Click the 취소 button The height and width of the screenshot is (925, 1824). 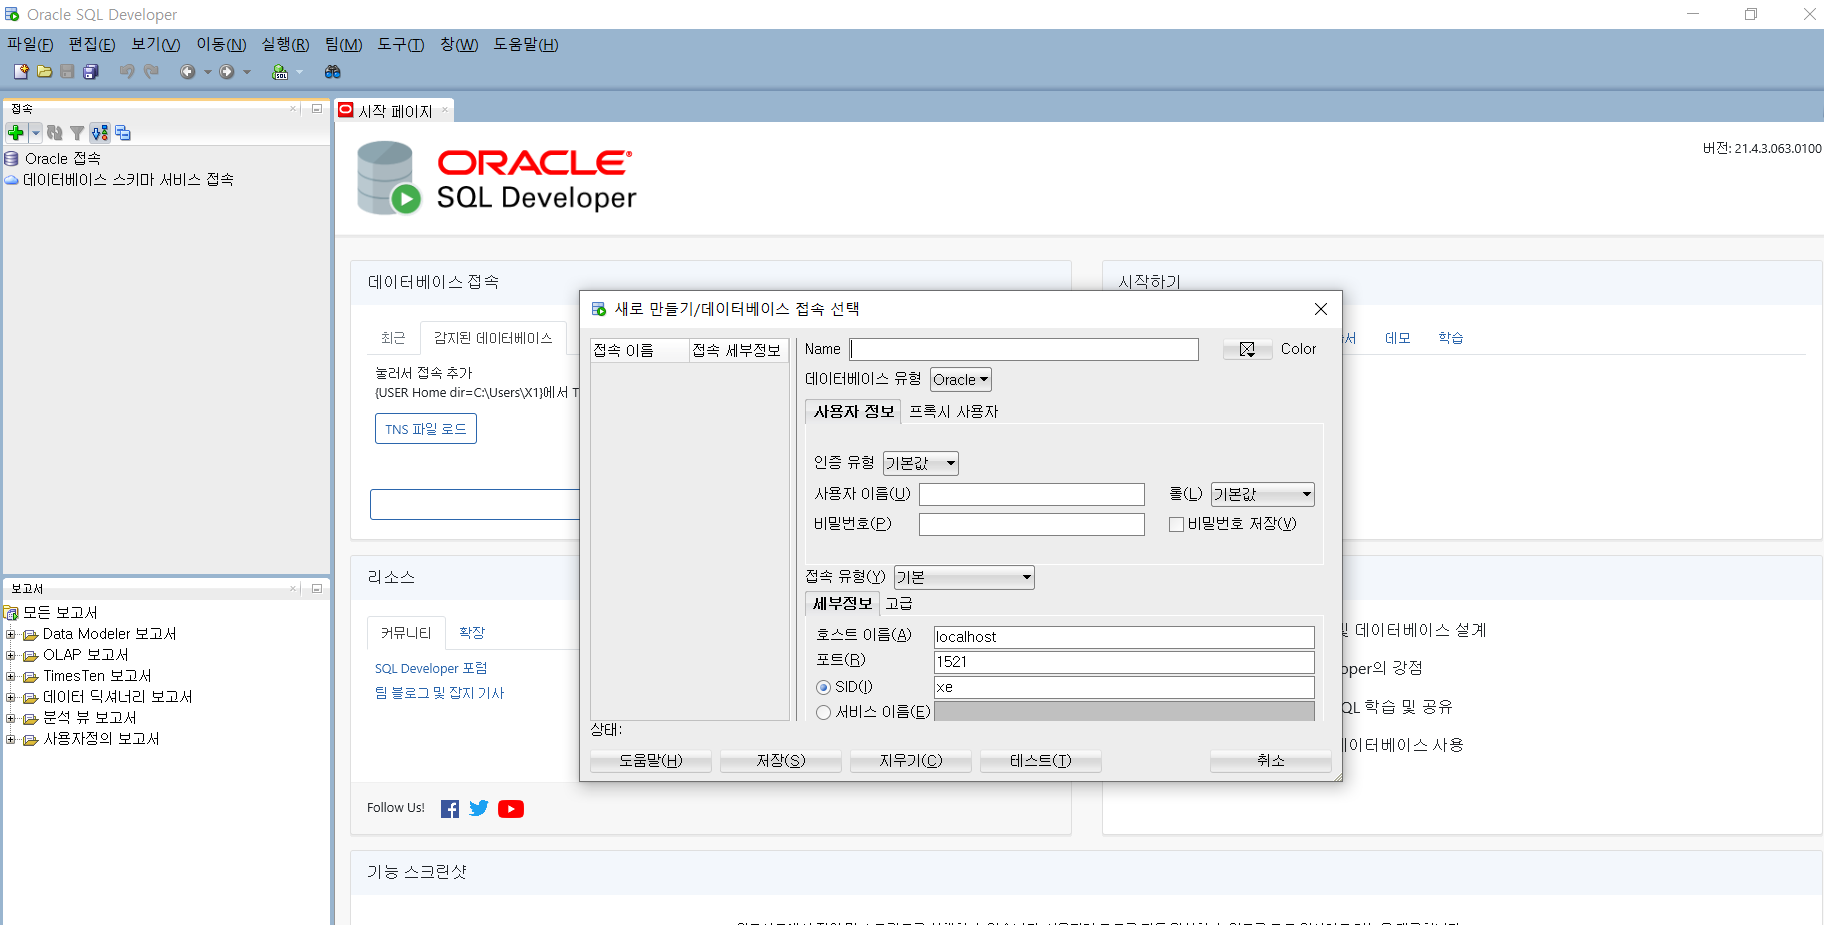1271,761
